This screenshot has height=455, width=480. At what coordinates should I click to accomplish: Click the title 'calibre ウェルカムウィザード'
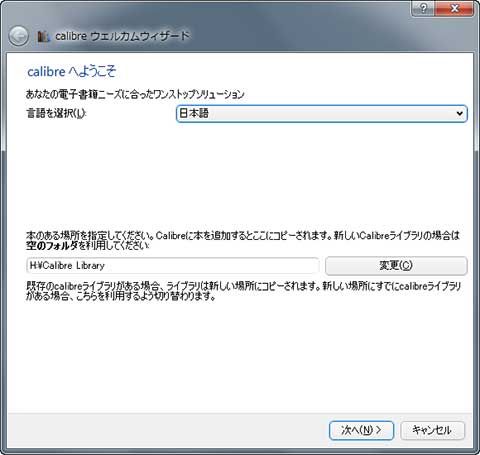[x=122, y=36]
